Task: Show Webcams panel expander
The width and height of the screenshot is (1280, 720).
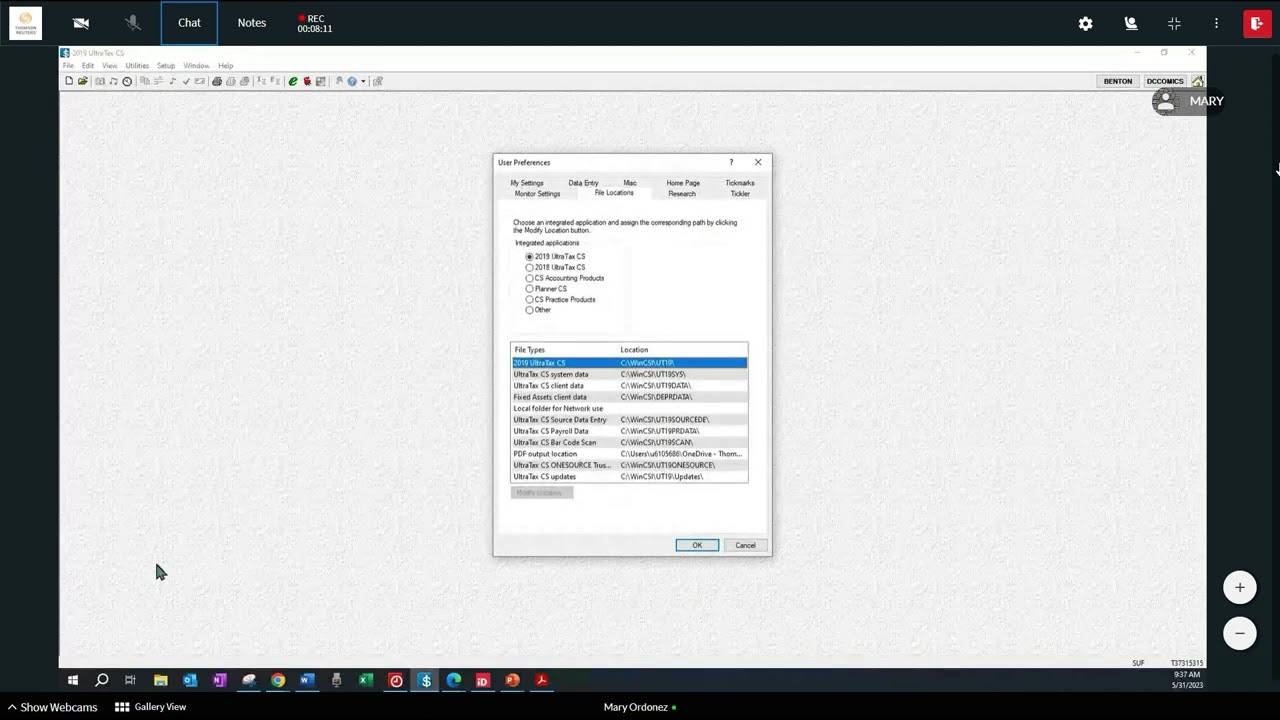Action: [52, 707]
